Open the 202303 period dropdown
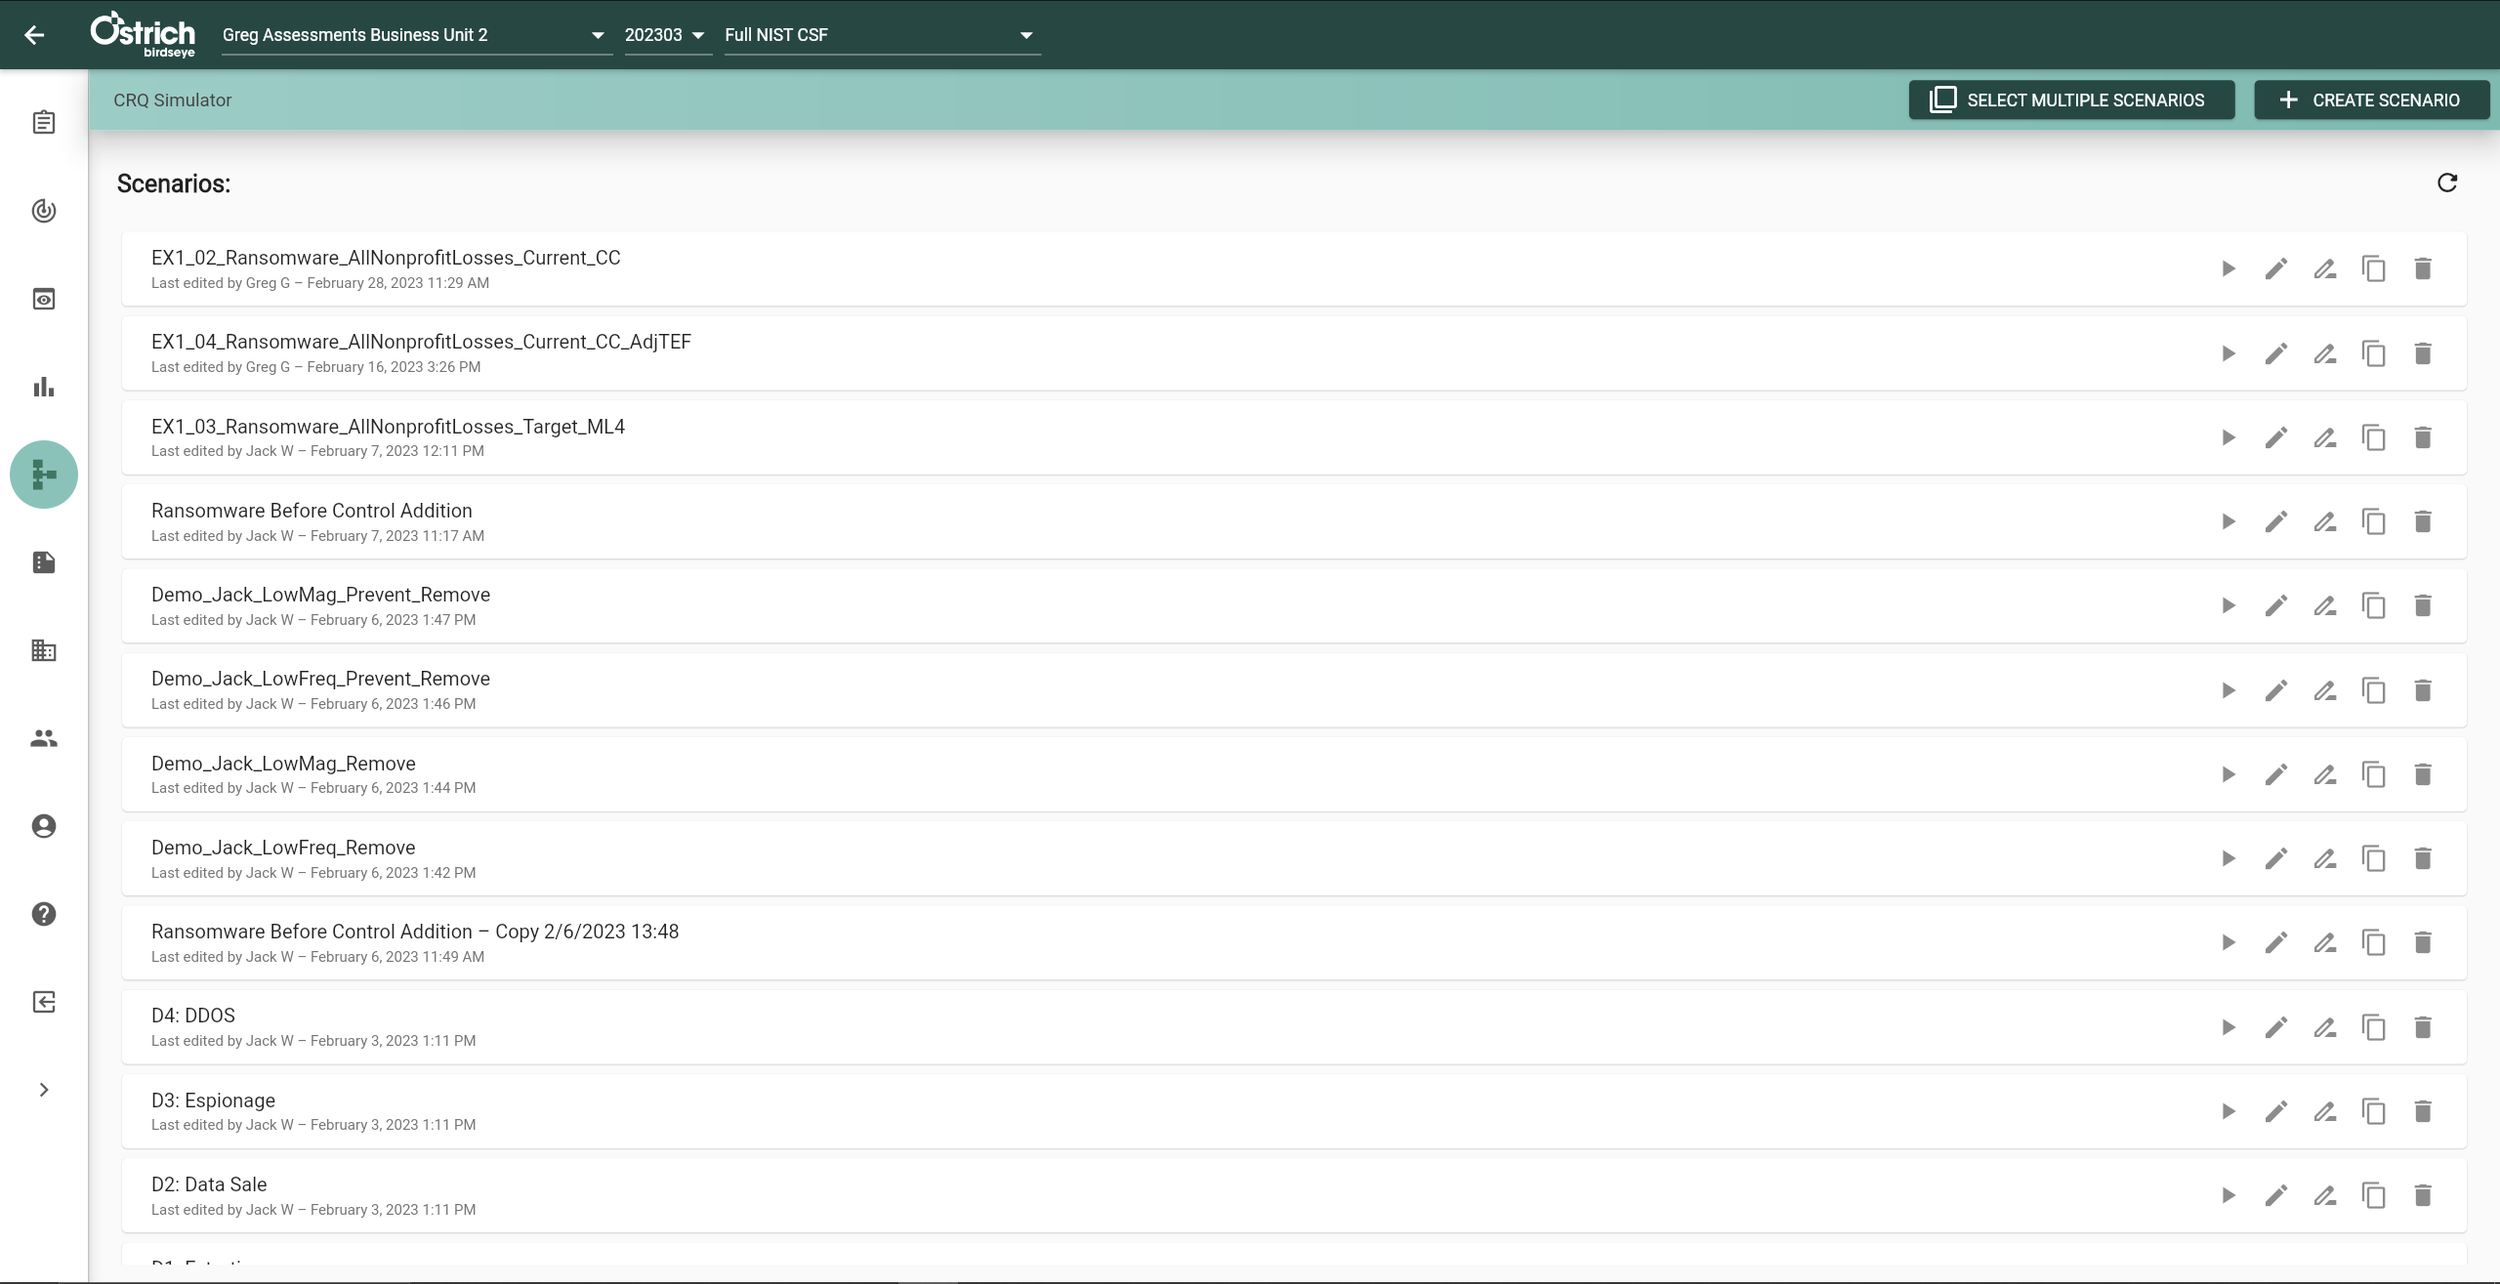This screenshot has height=1284, width=2500. point(666,35)
